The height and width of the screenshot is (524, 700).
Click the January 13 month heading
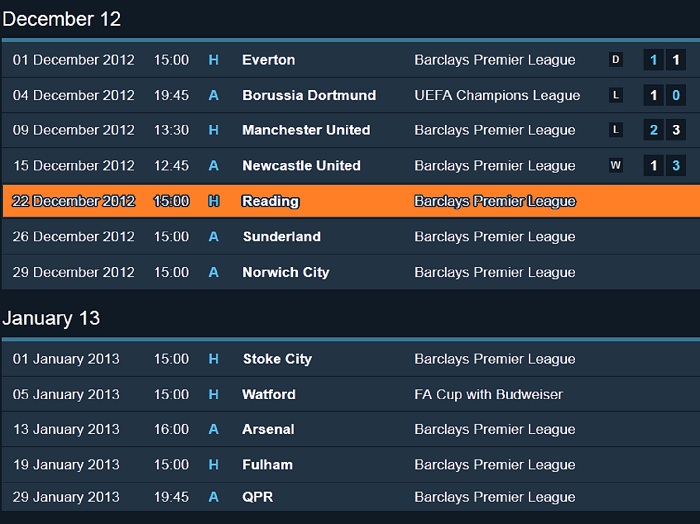(51, 318)
